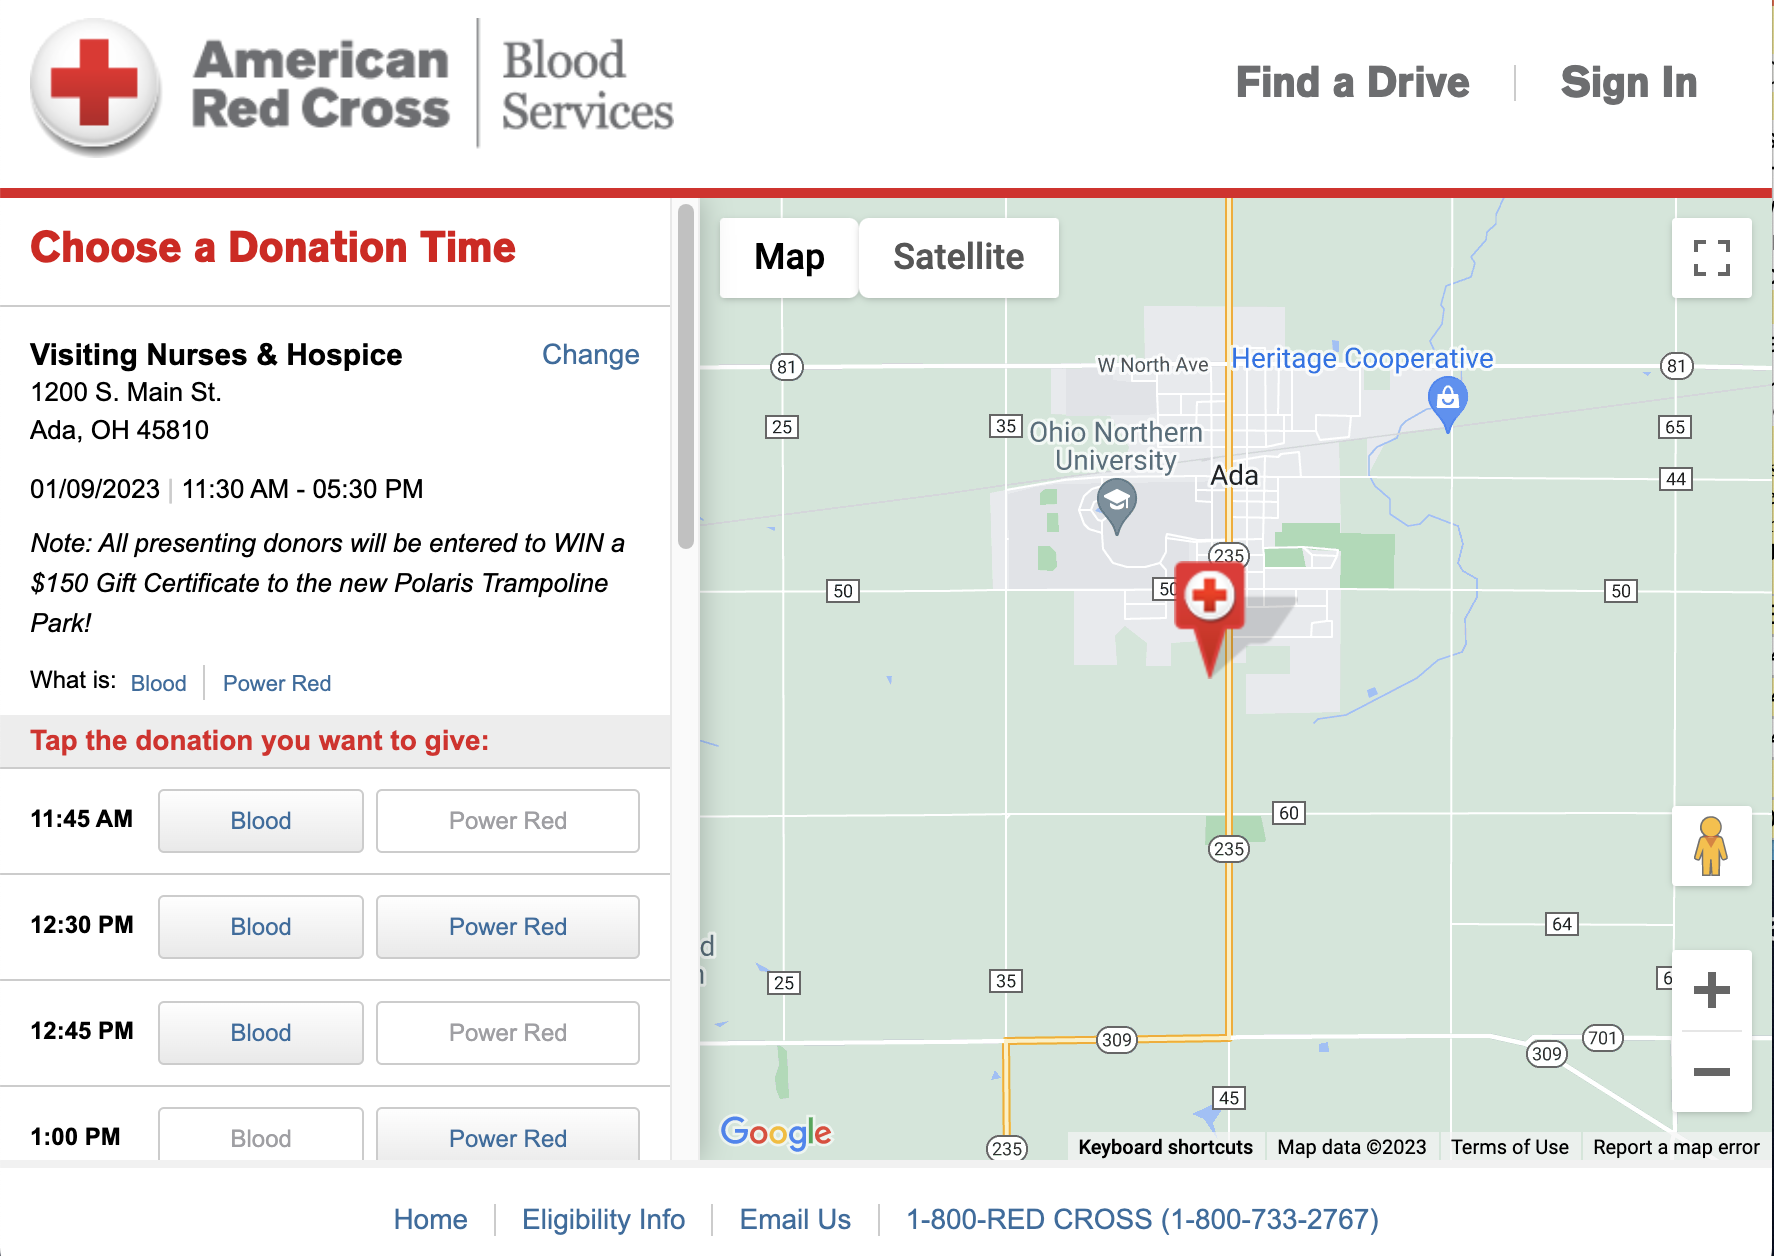Open Power Red explanation link
The image size is (1774, 1256).
coord(277,683)
